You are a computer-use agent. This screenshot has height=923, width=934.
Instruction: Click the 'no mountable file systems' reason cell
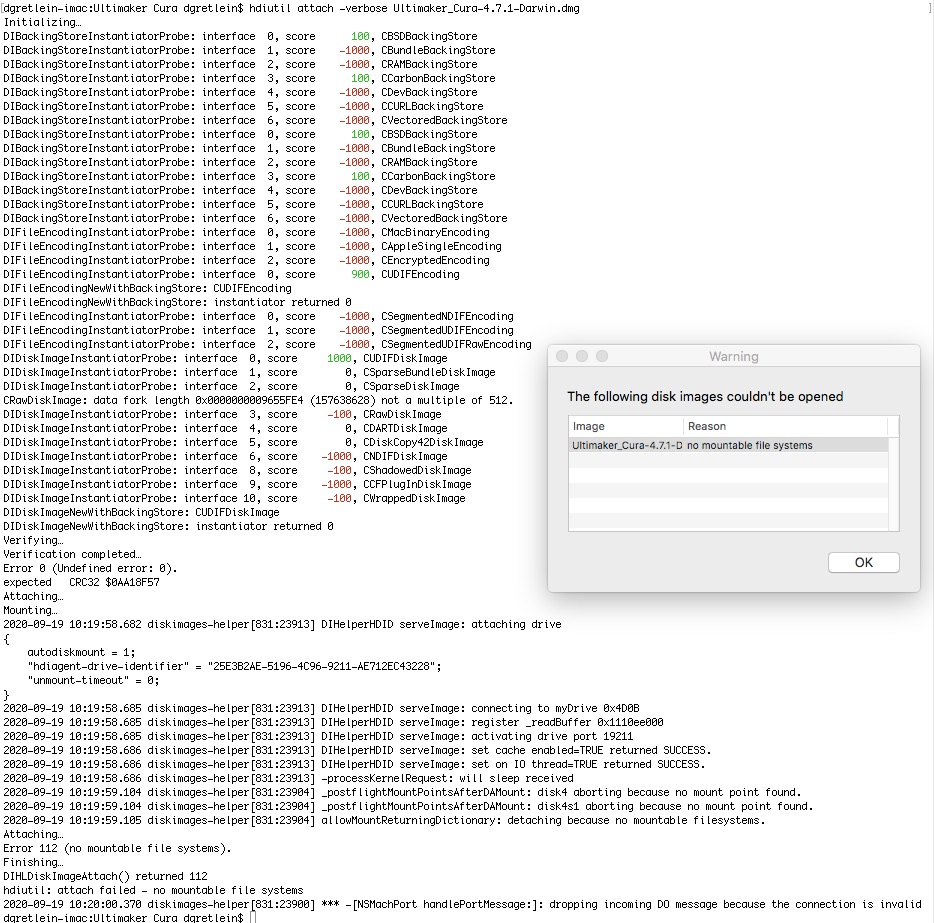coord(749,445)
